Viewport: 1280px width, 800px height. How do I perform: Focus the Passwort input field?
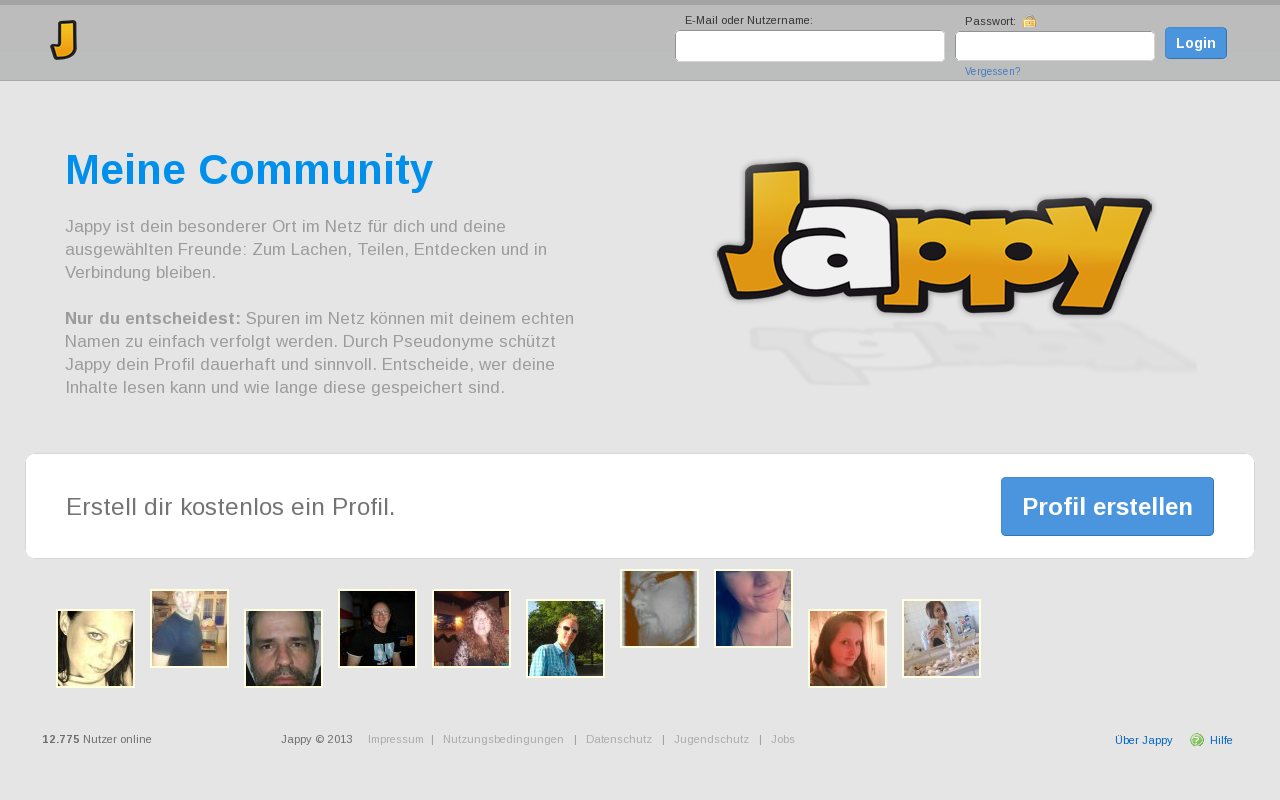tap(1055, 46)
